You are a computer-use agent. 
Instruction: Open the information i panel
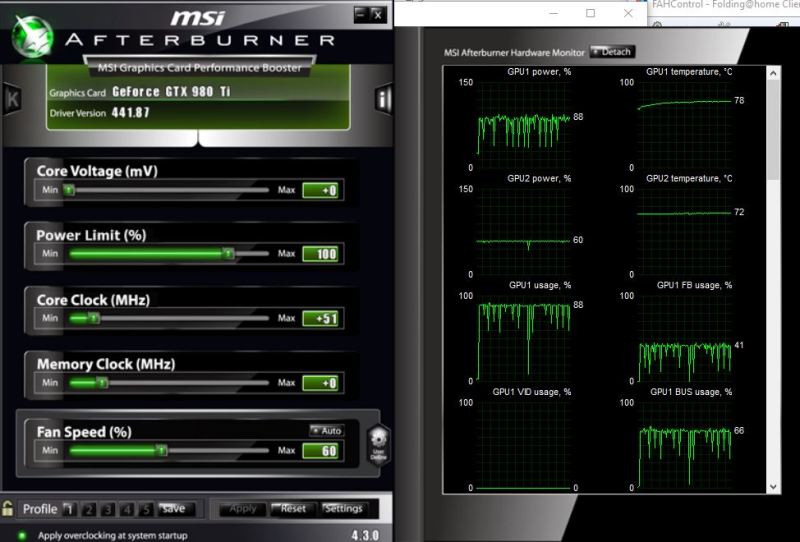coord(383,98)
